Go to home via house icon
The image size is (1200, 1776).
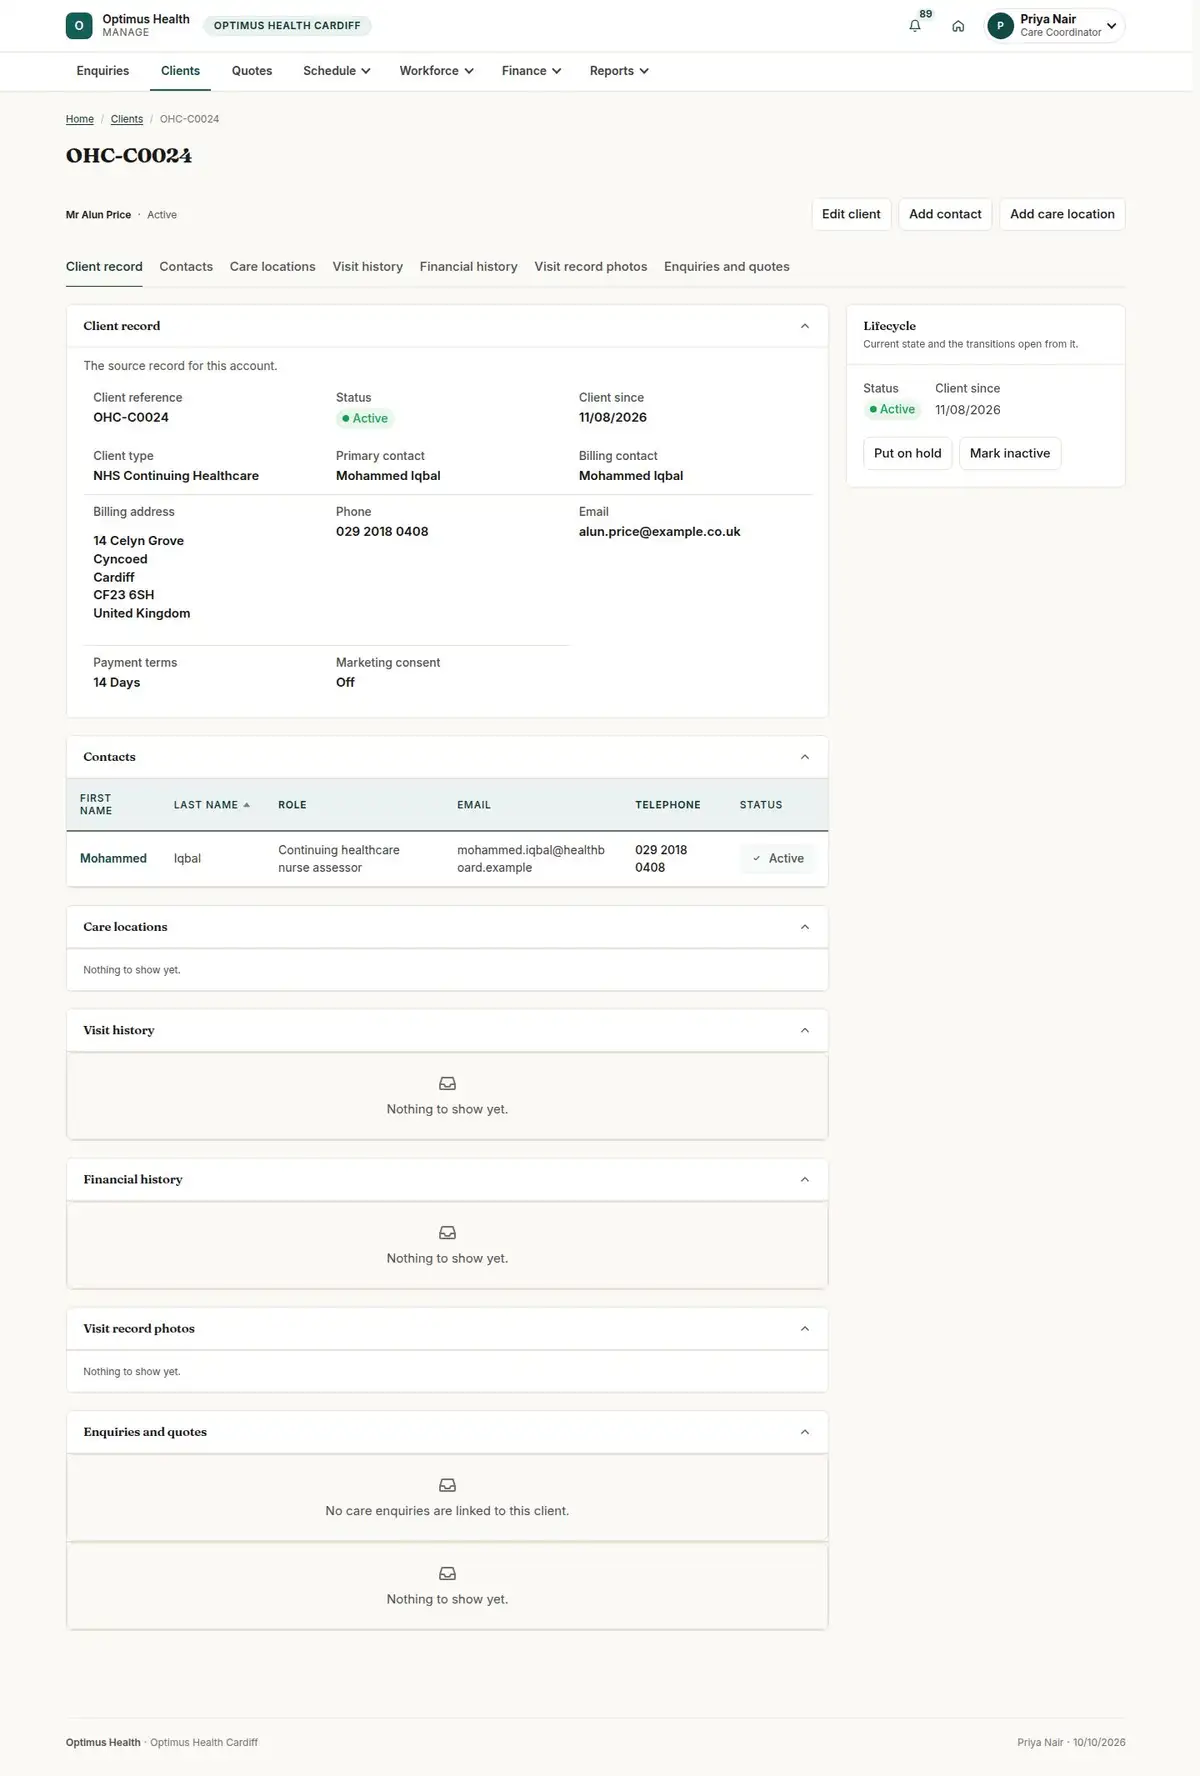click(x=958, y=26)
